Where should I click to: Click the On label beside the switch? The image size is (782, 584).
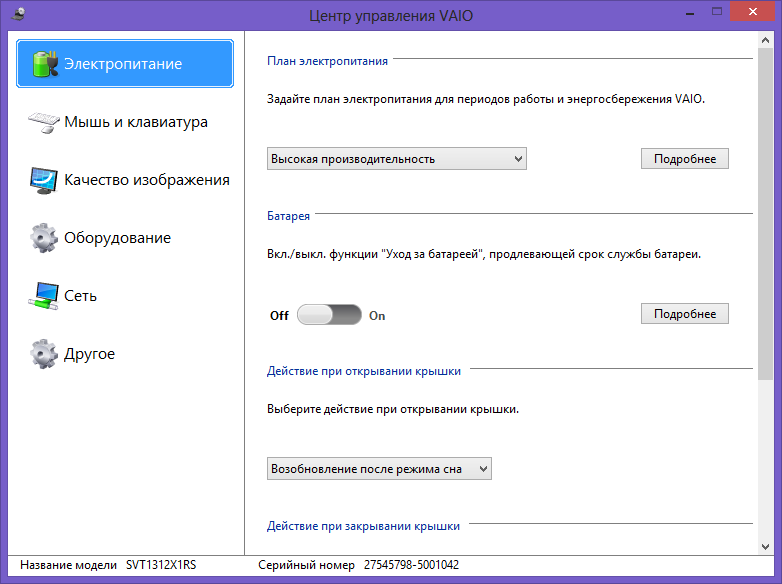[x=377, y=316]
